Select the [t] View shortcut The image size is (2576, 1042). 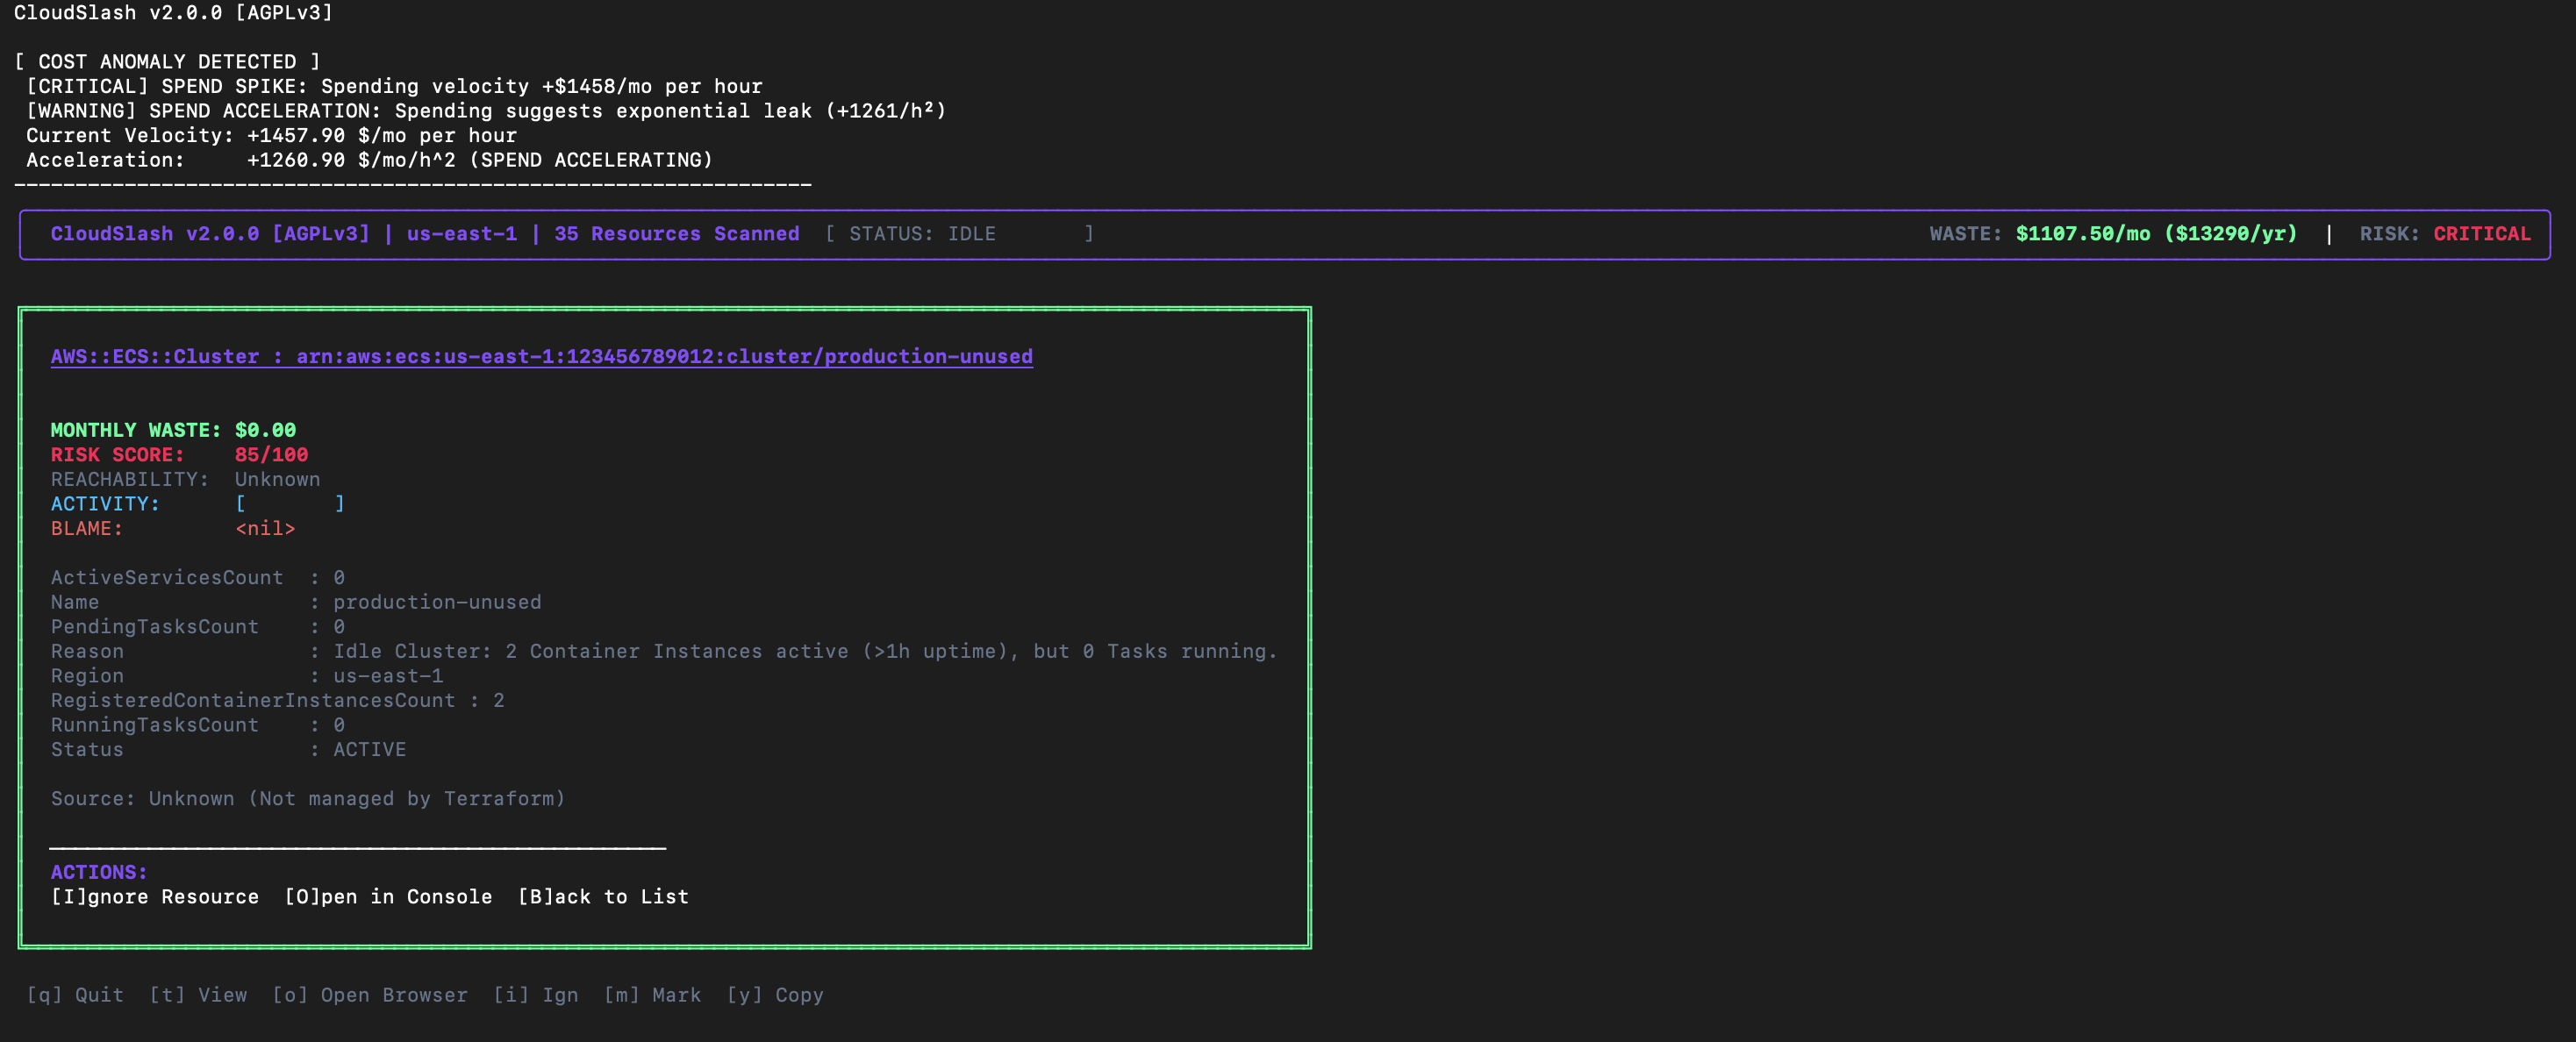click(x=198, y=995)
